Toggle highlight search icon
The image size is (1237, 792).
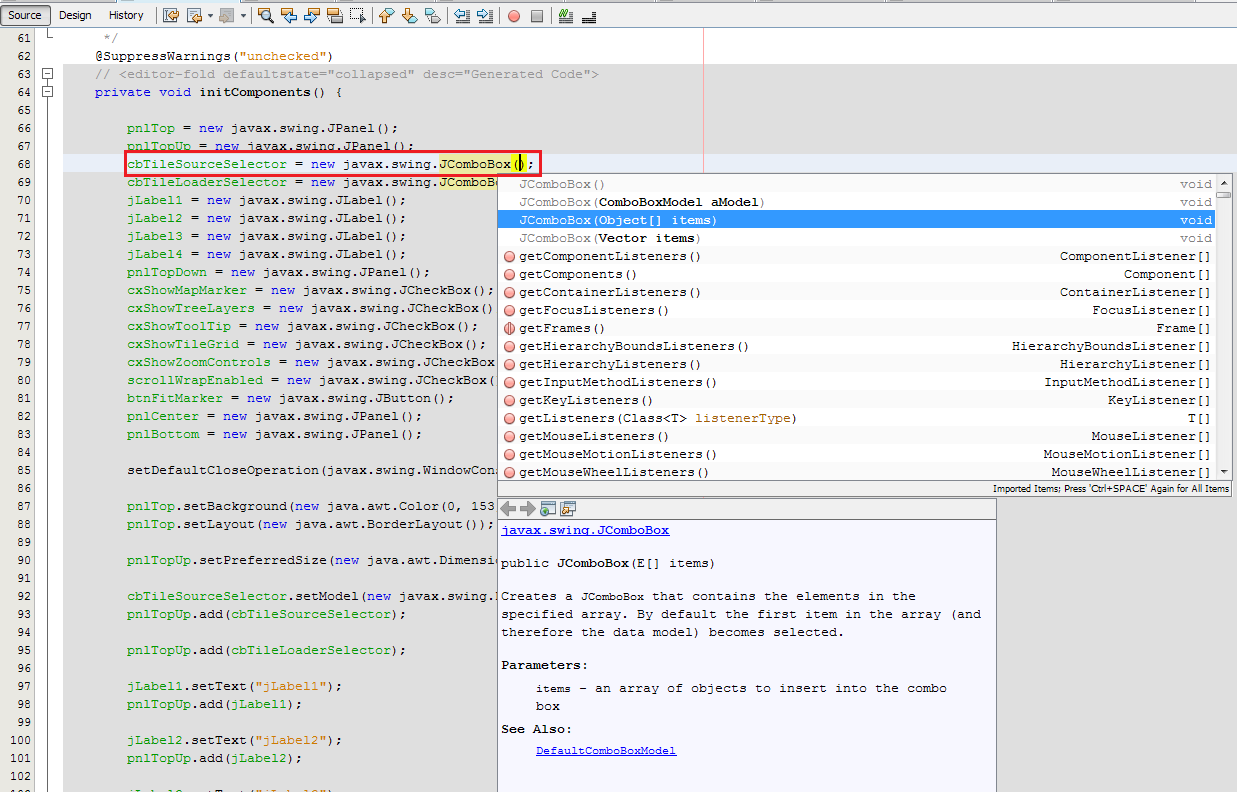point(335,16)
